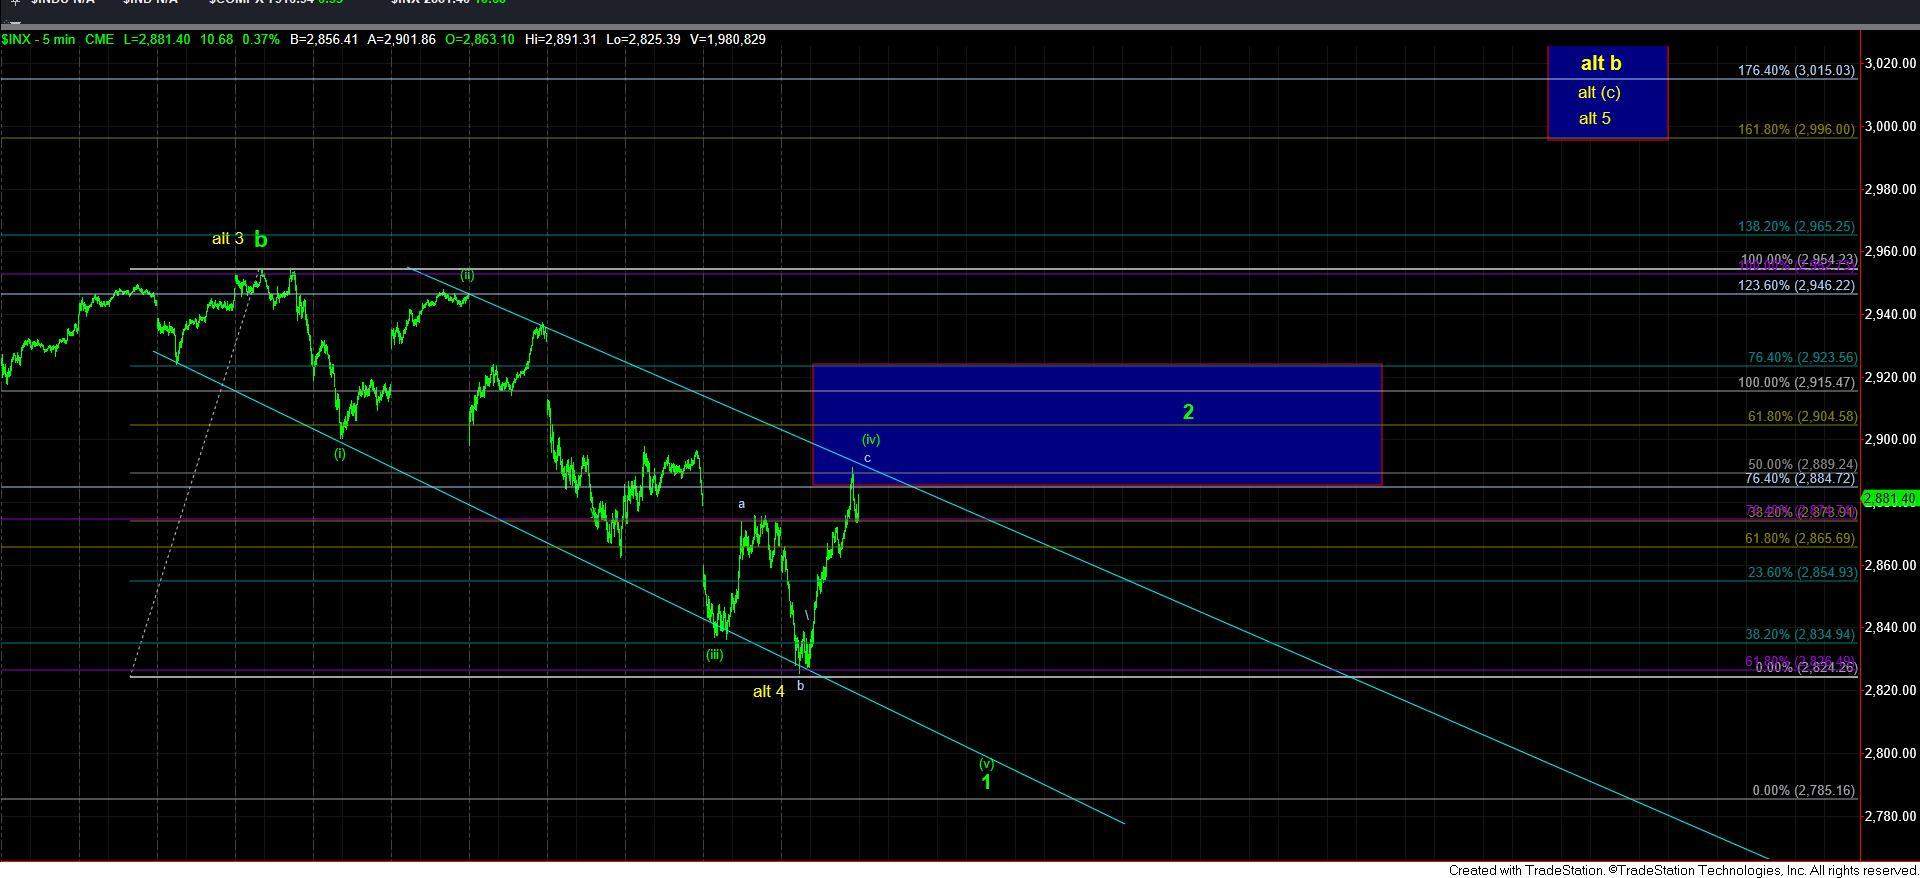Click the TradeStation copyright text
Screen dimensions: 1920x878
1682,870
